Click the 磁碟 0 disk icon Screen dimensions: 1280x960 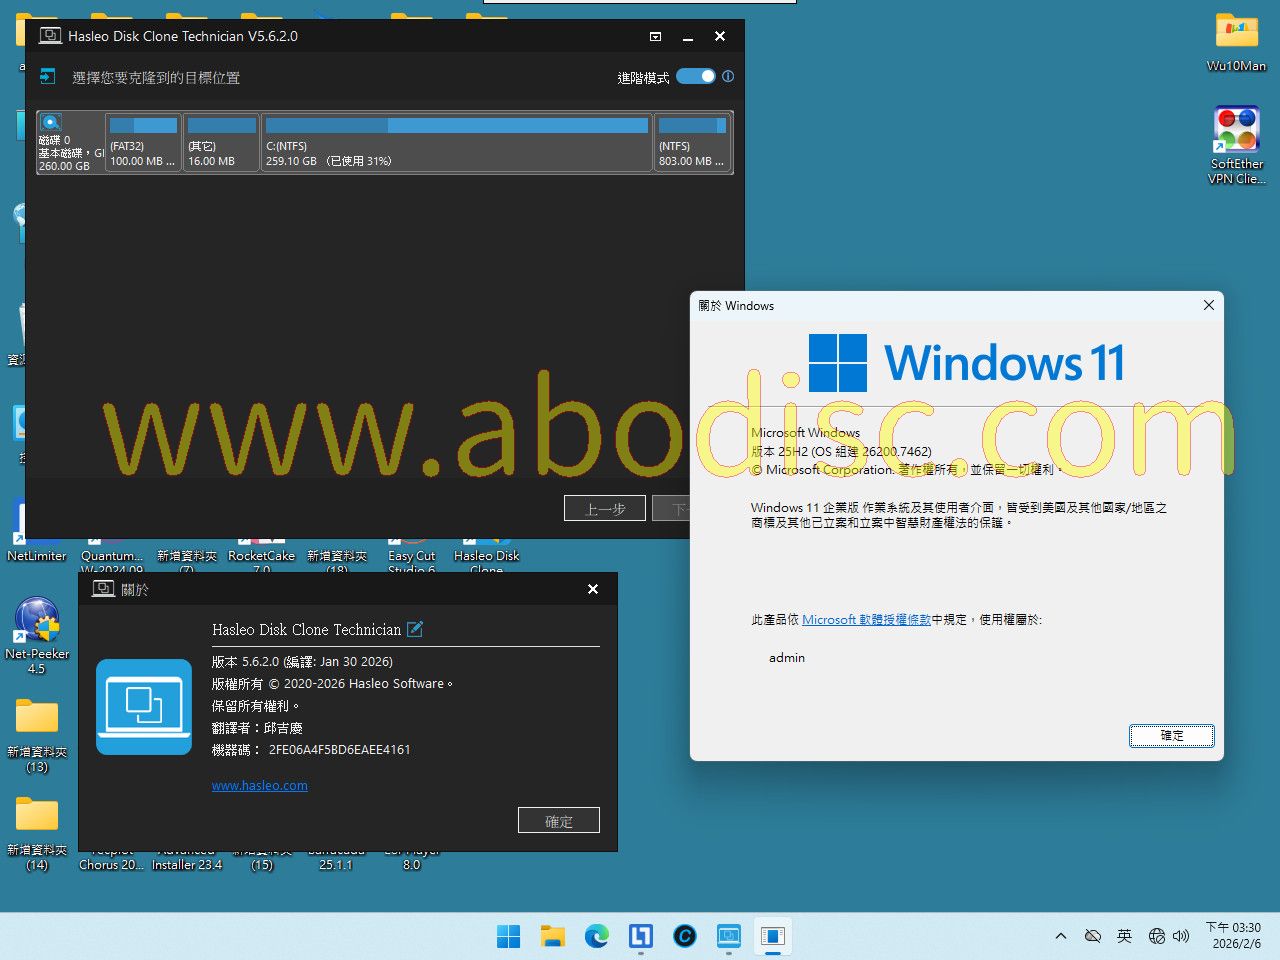point(51,123)
